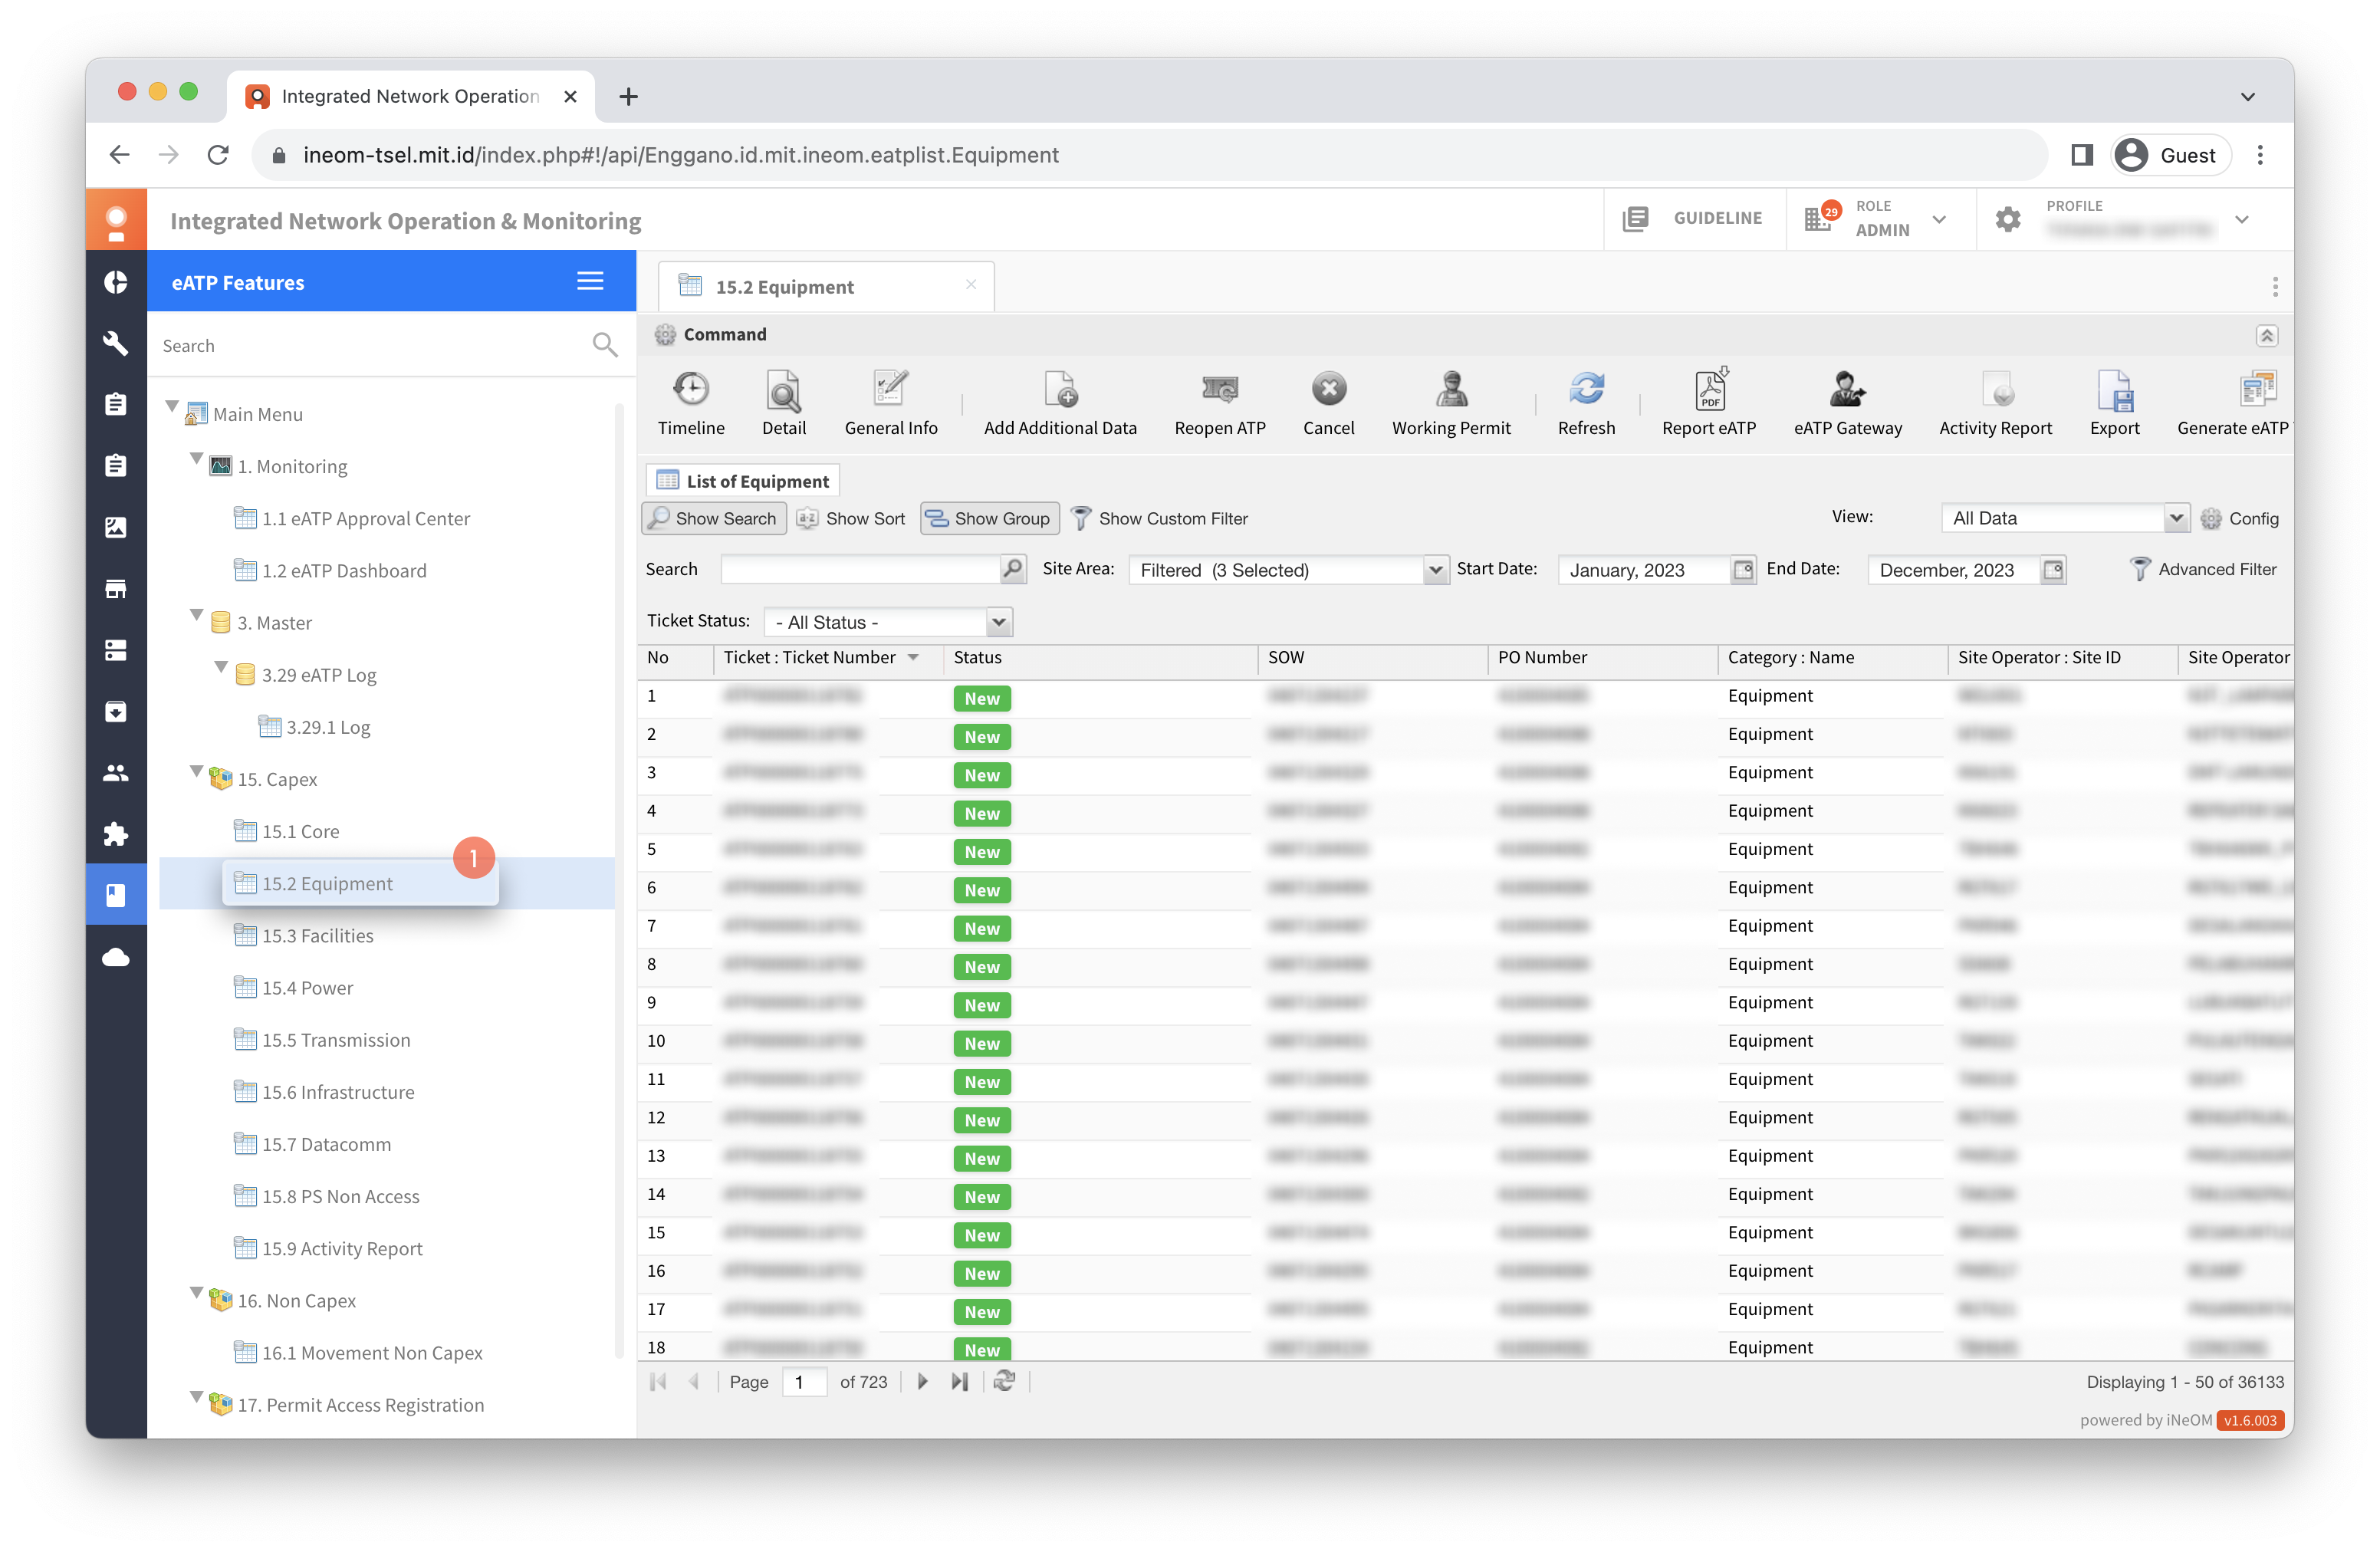Open the Timeline command
This screenshot has height=1552, width=2380.
[x=691, y=403]
